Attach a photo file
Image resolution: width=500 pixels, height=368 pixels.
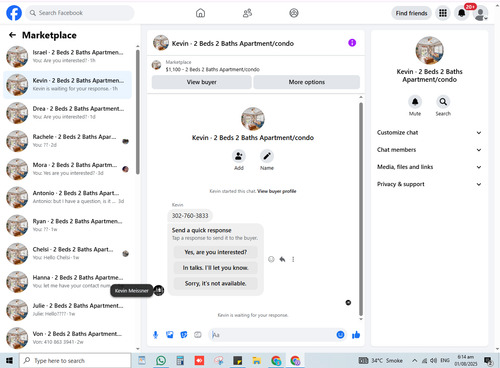coord(170,335)
